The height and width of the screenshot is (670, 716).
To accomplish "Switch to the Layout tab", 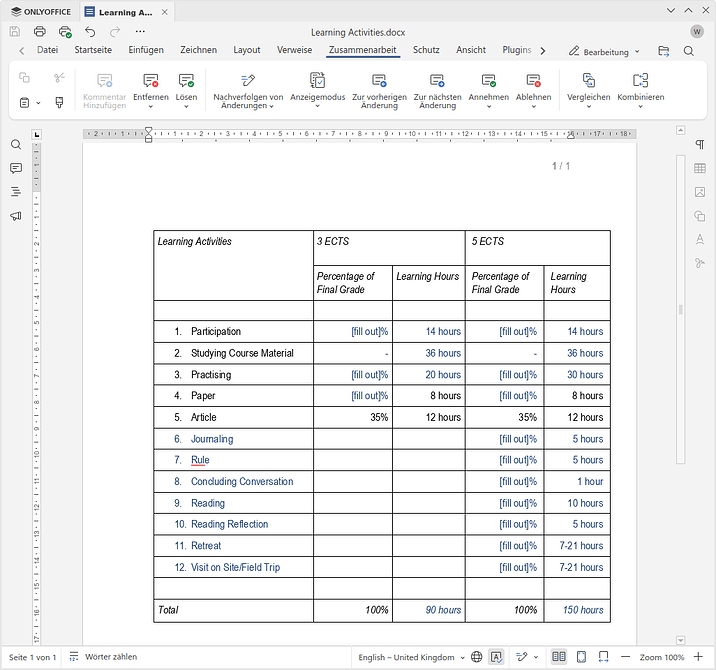I will (247, 50).
